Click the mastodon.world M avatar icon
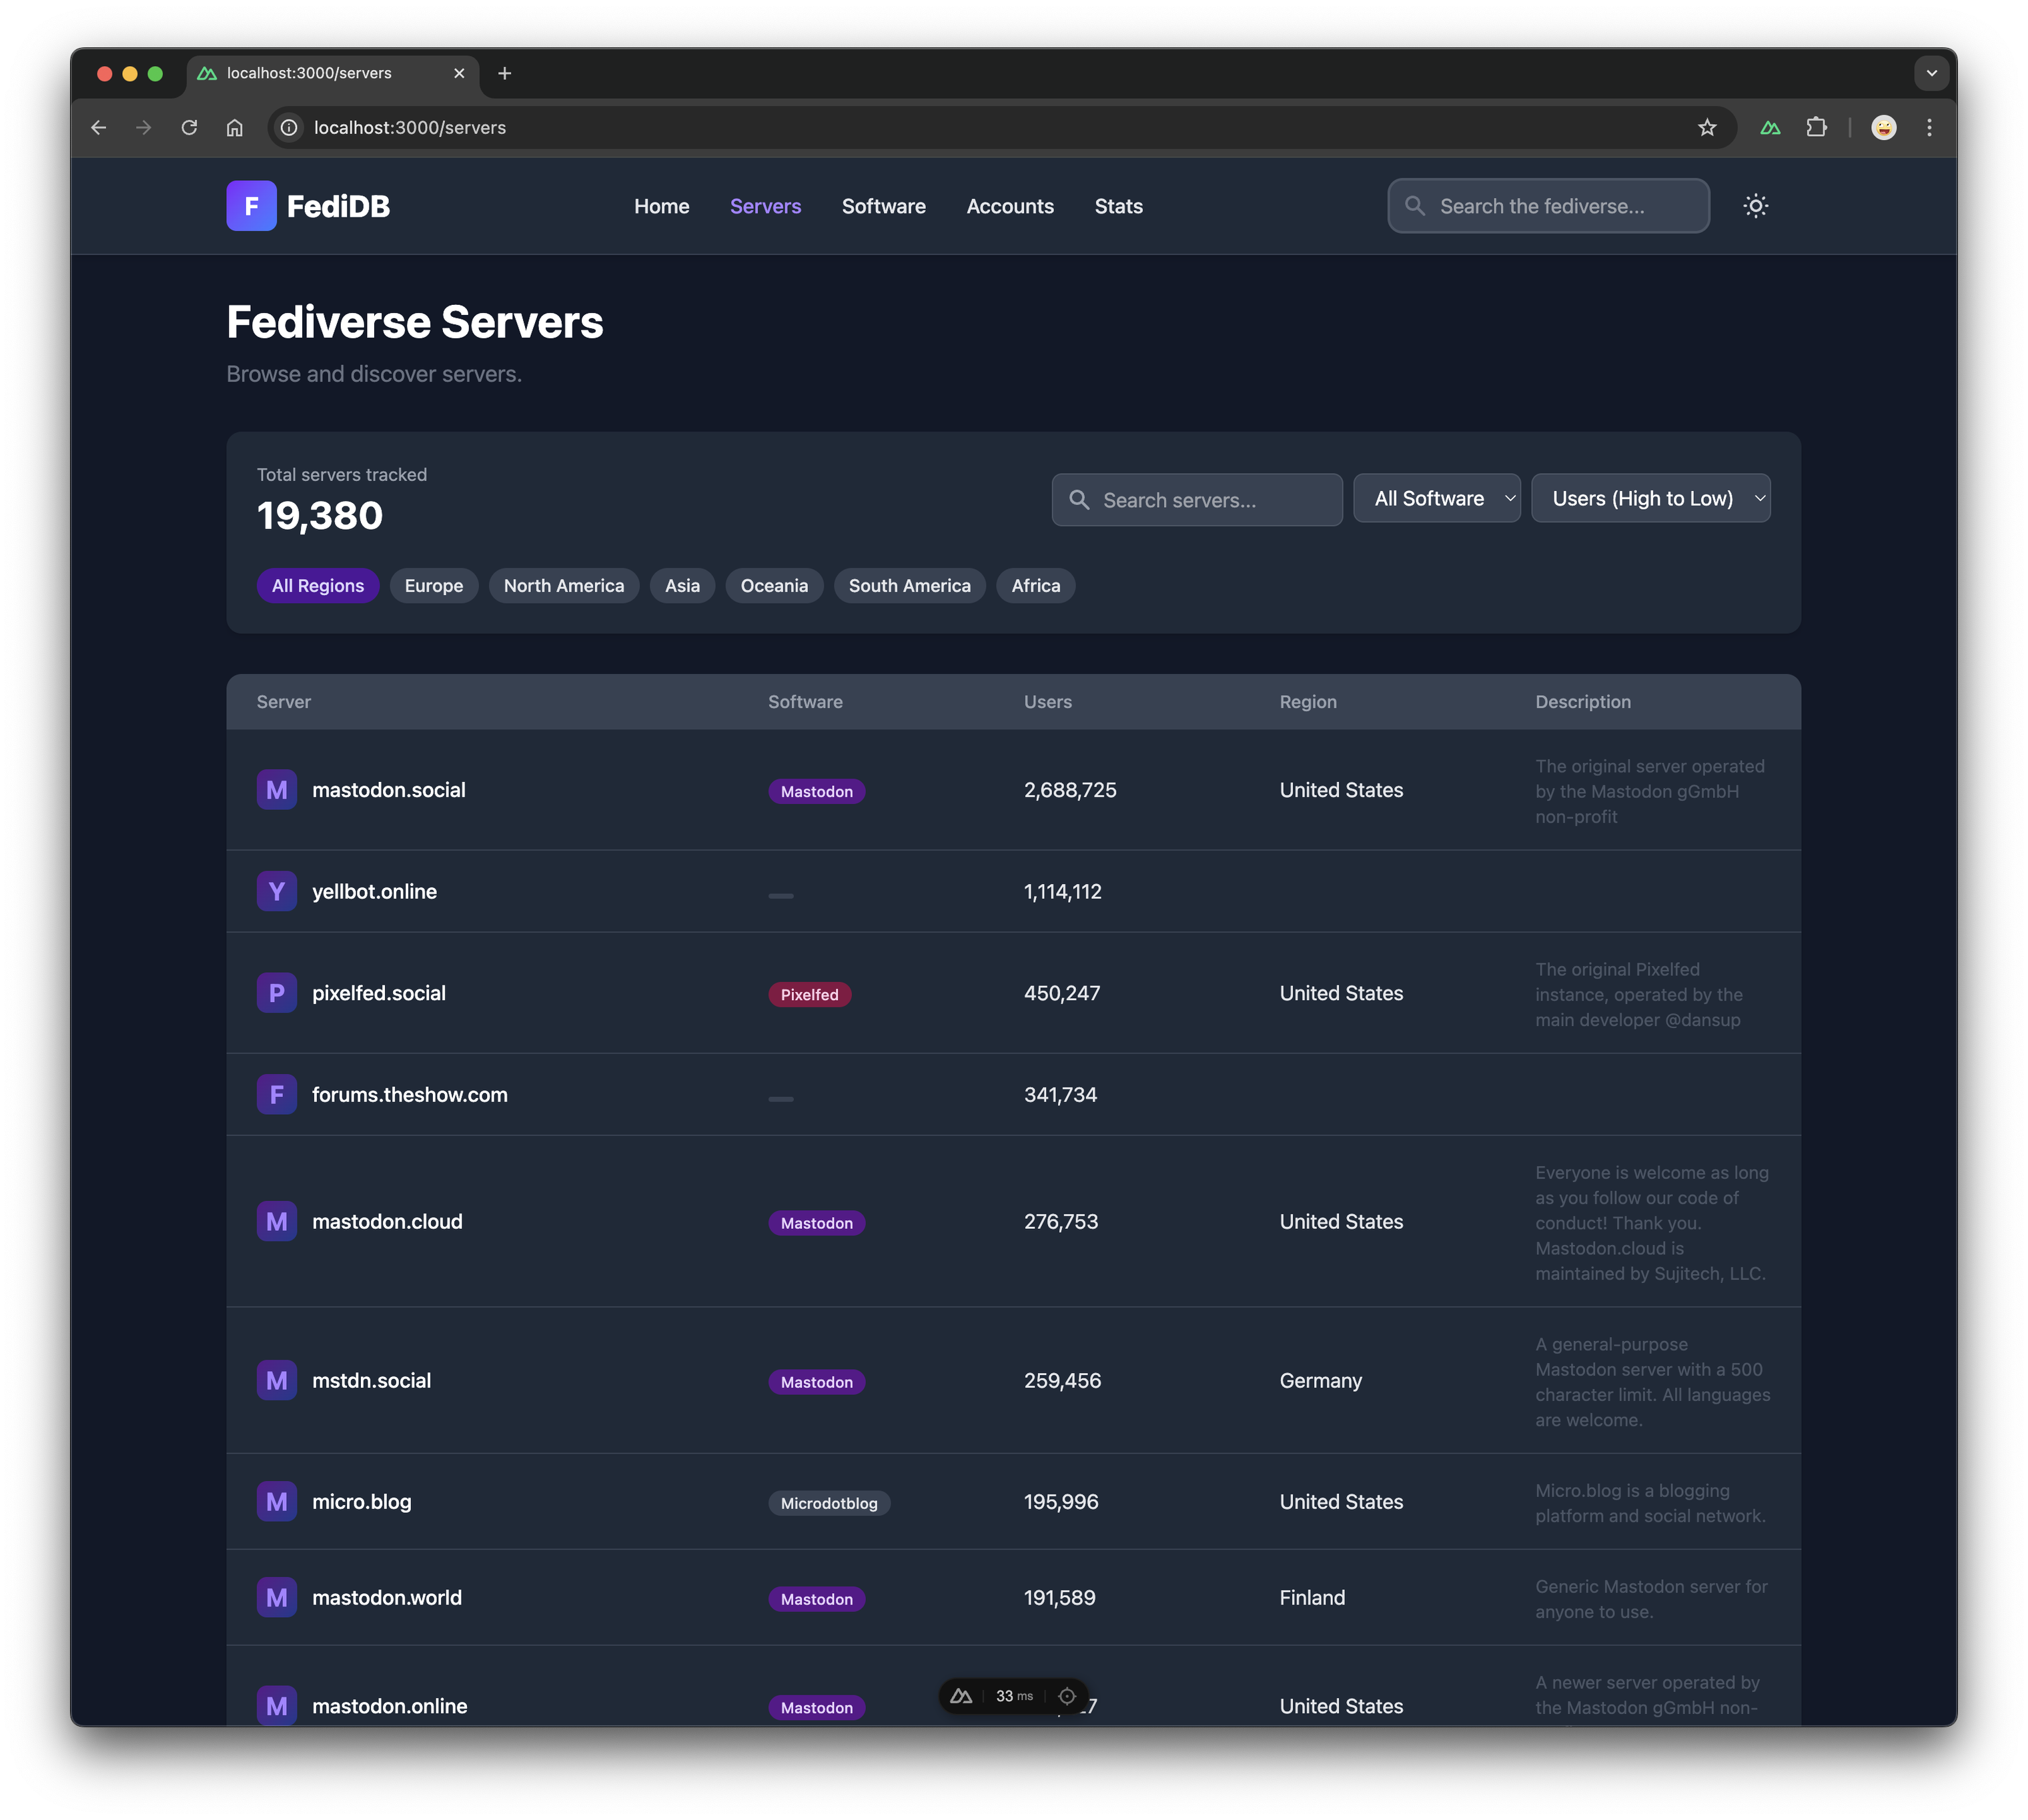Screen dimensions: 2028x1820 (x=277, y=1597)
